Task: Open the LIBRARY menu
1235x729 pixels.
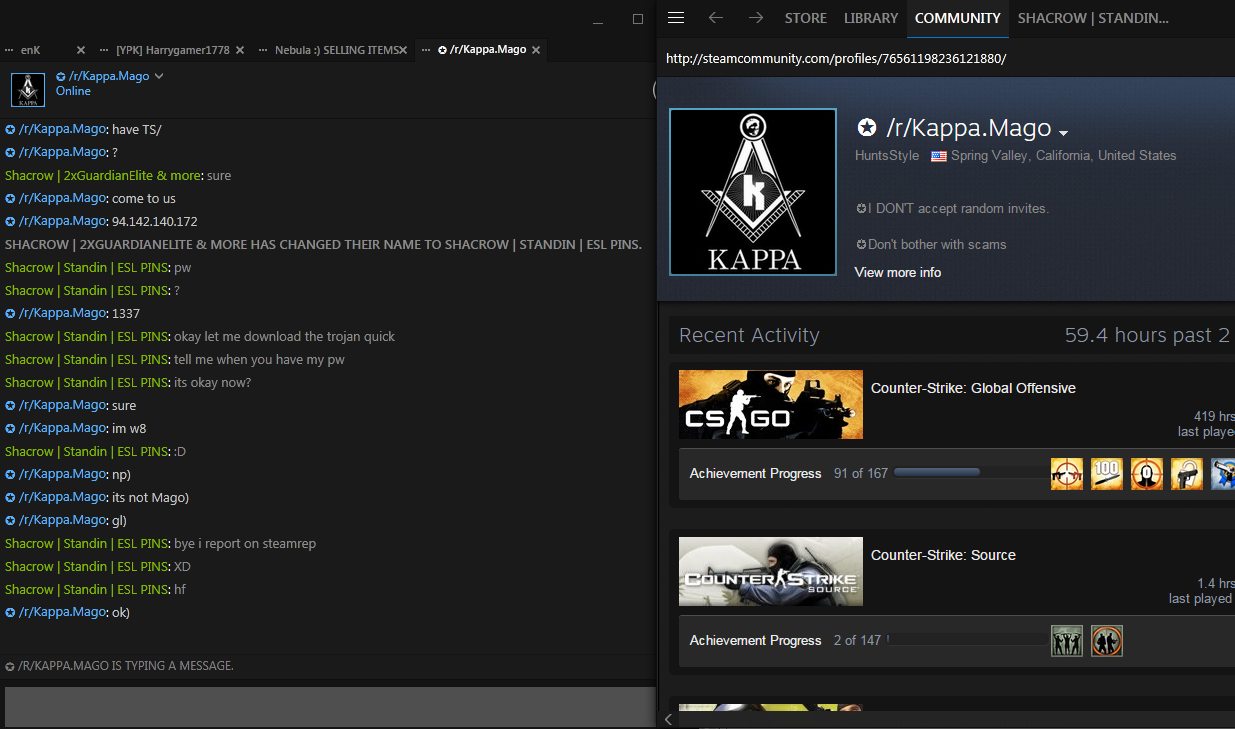Action: 871,18
